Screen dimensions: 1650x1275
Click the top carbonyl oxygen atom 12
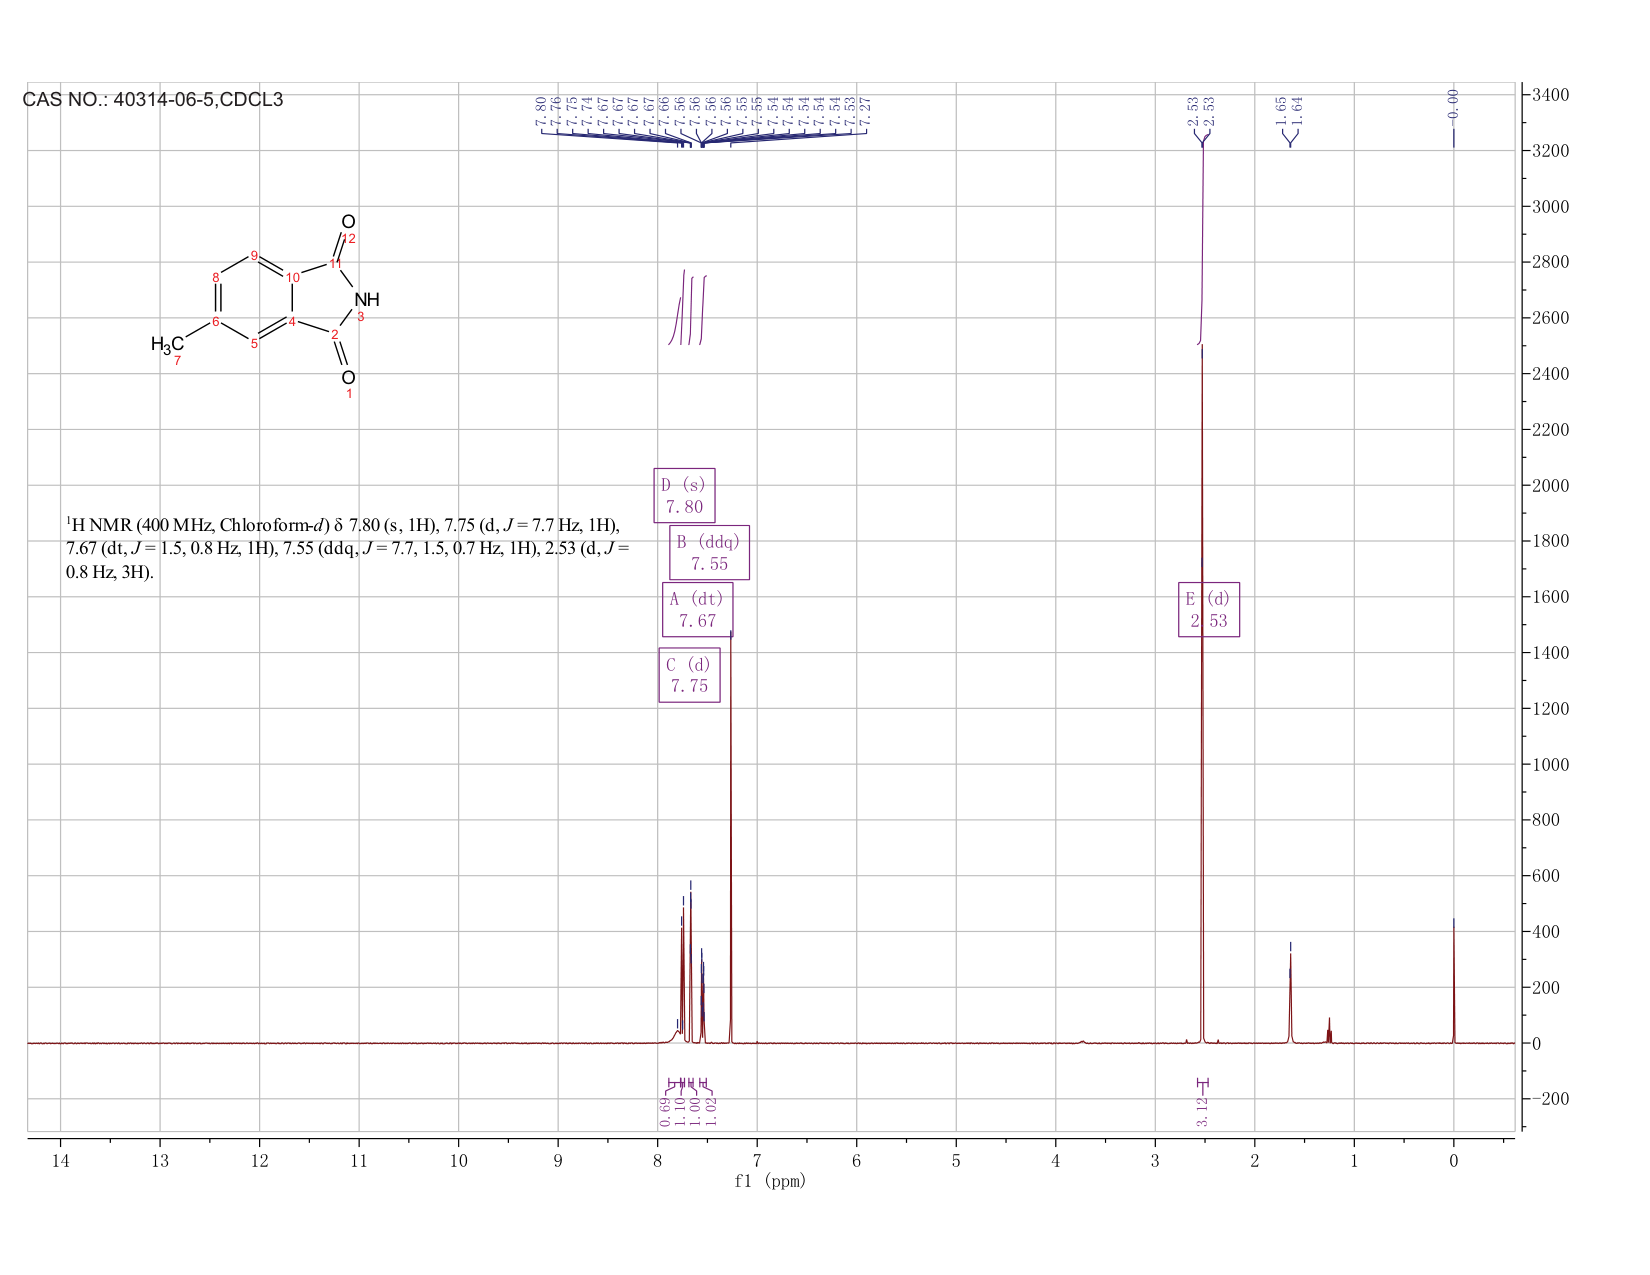(x=348, y=222)
